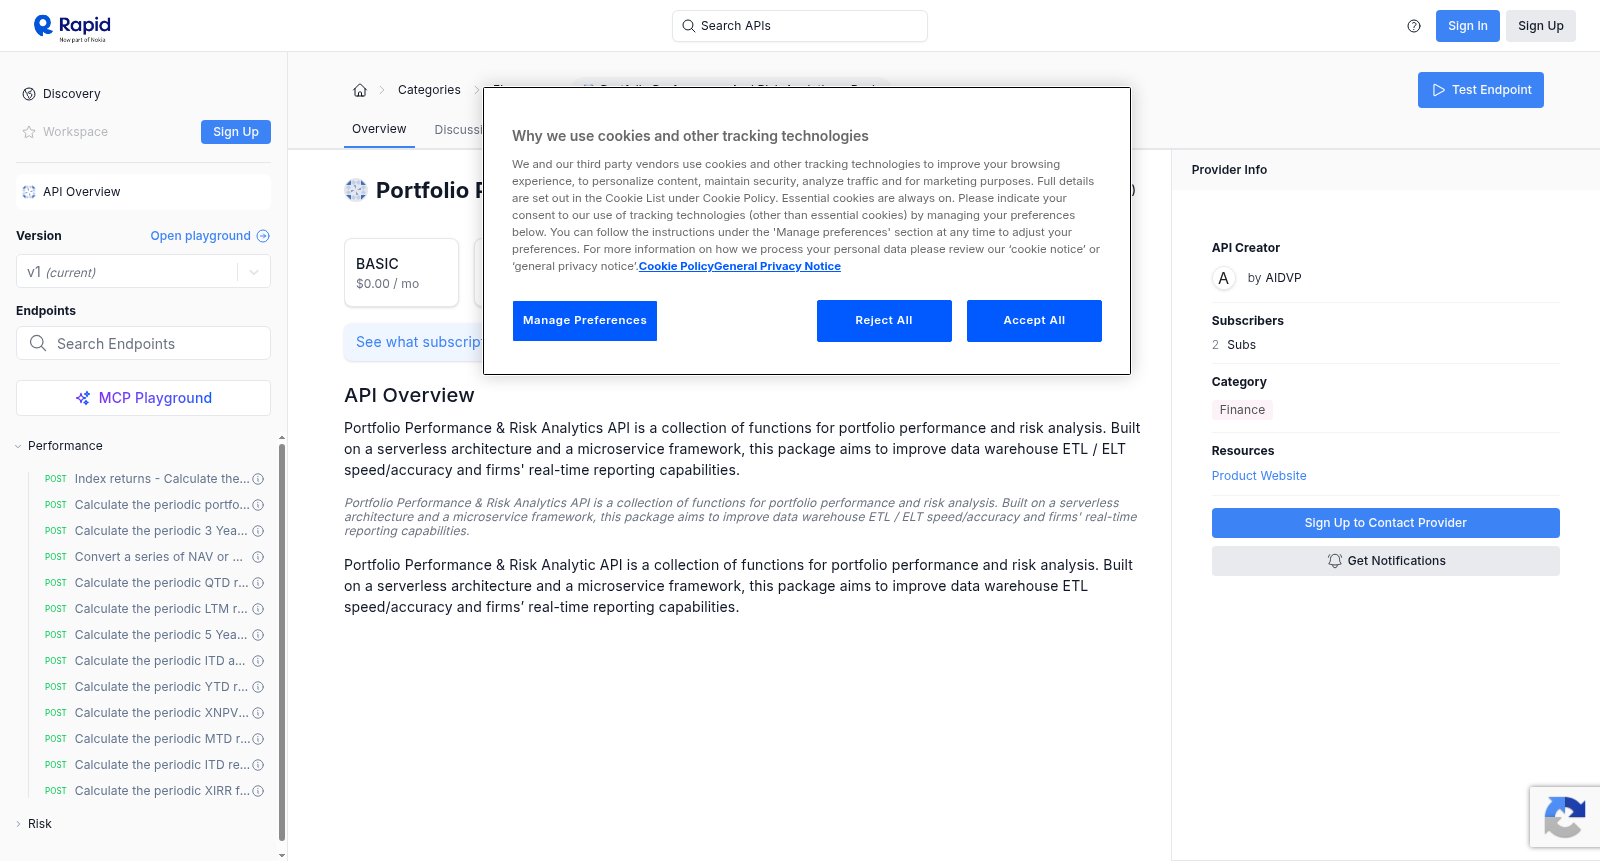Click the reCAPTCHA badge
Viewport: 1600px width, 861px height.
pos(1564,817)
